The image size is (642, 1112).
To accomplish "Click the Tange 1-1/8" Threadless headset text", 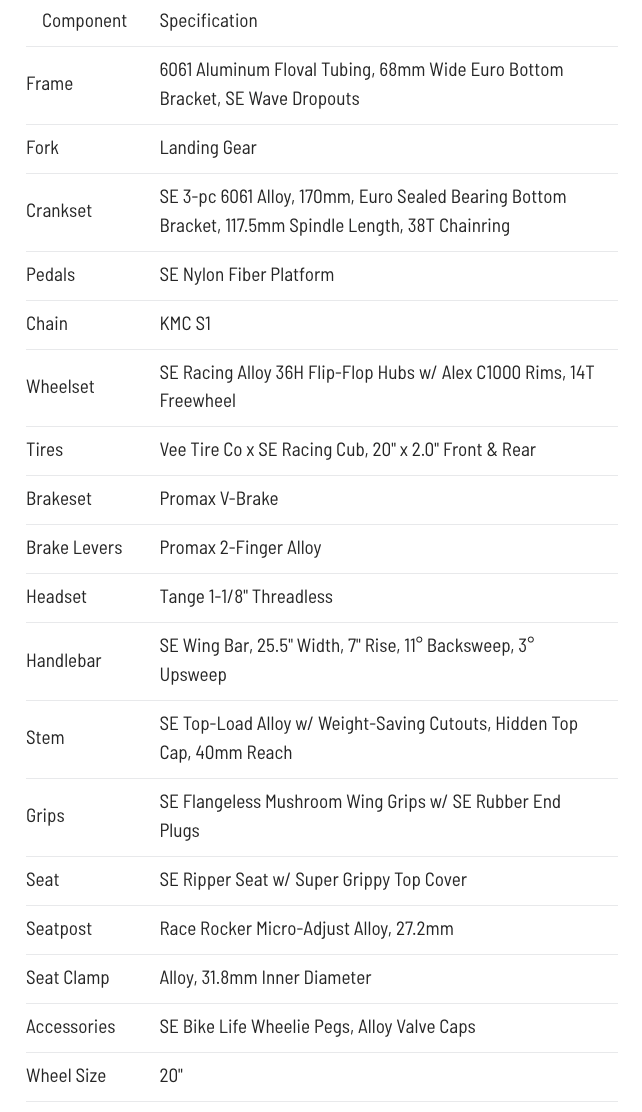I will click(246, 597).
